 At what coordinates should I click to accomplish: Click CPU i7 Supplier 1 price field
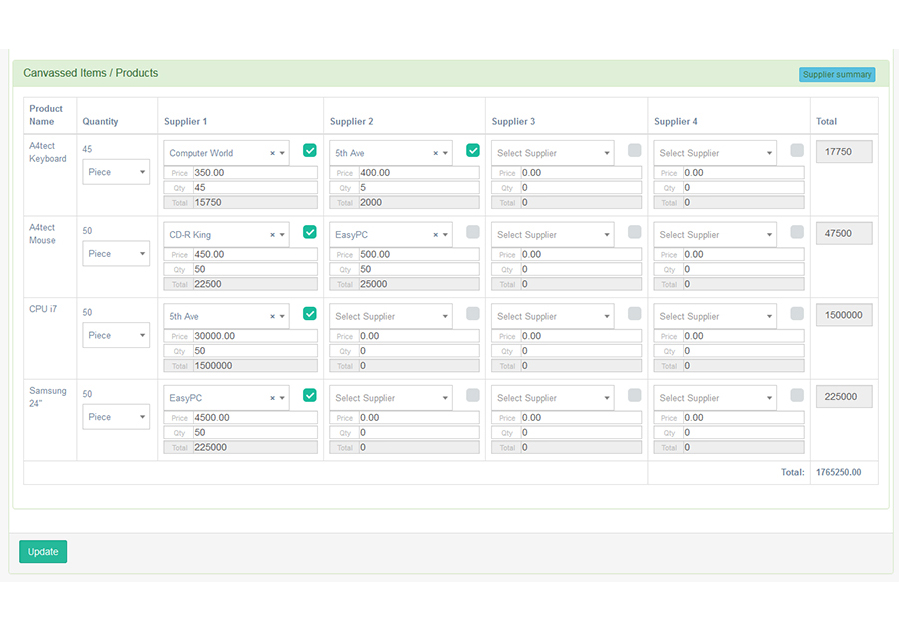[x=254, y=336]
